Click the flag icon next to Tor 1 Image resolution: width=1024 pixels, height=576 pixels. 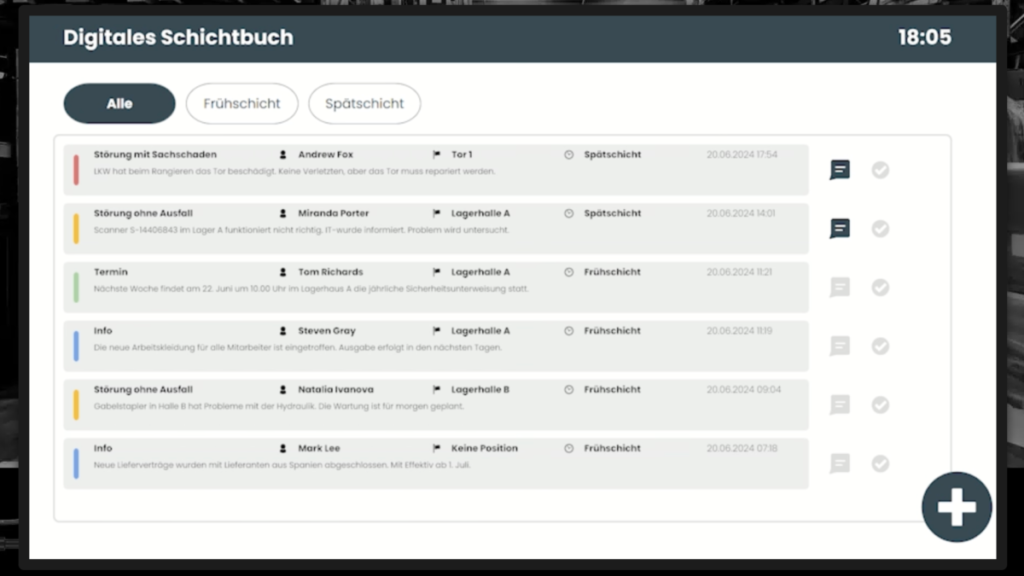pyautogui.click(x=437, y=154)
